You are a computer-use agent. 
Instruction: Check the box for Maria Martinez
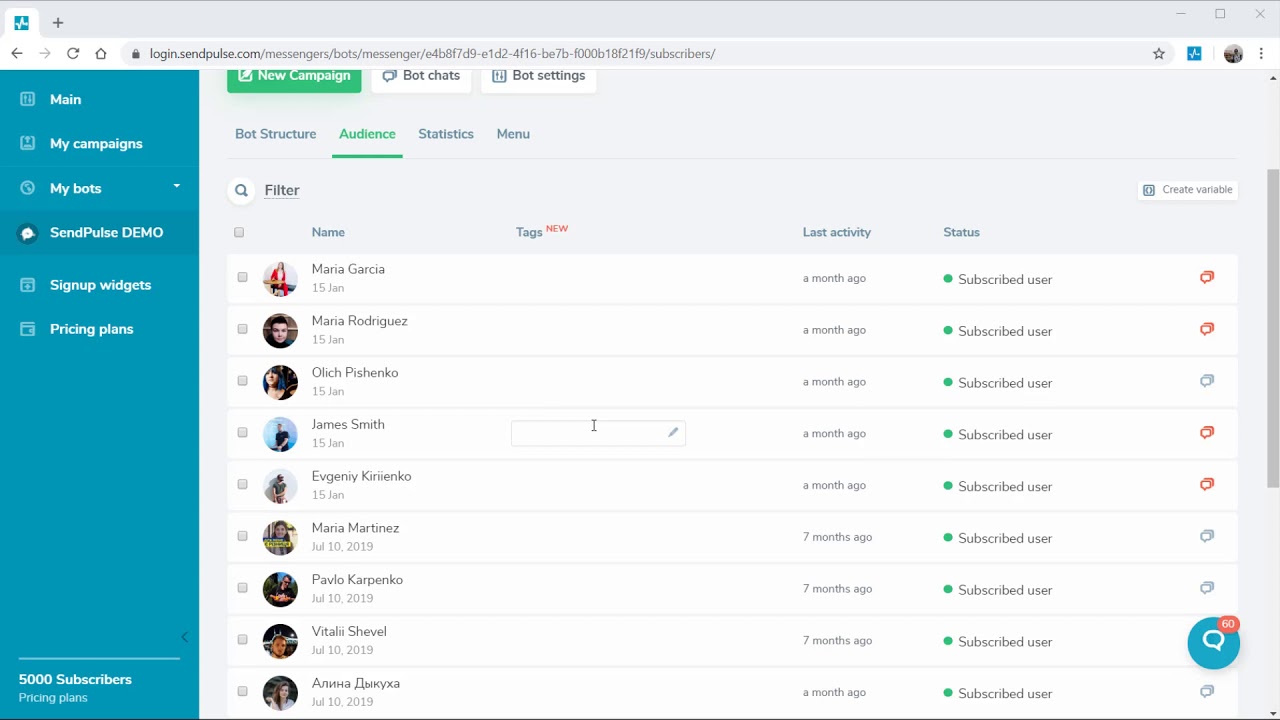(242, 536)
